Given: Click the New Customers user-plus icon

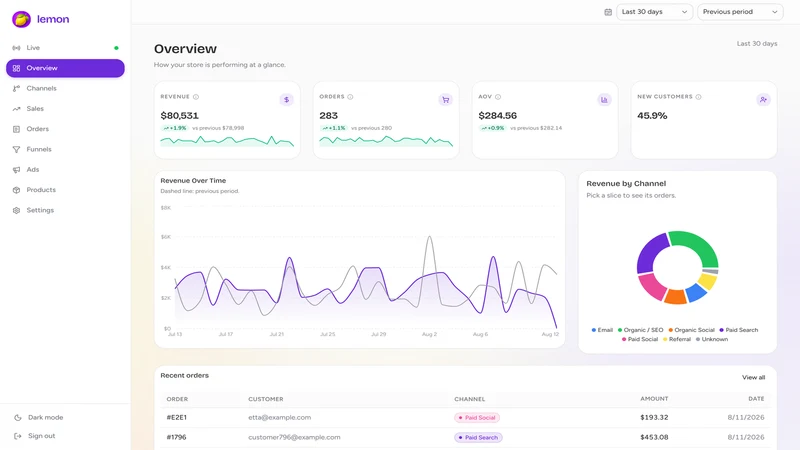Looking at the screenshot, I should (763, 99).
